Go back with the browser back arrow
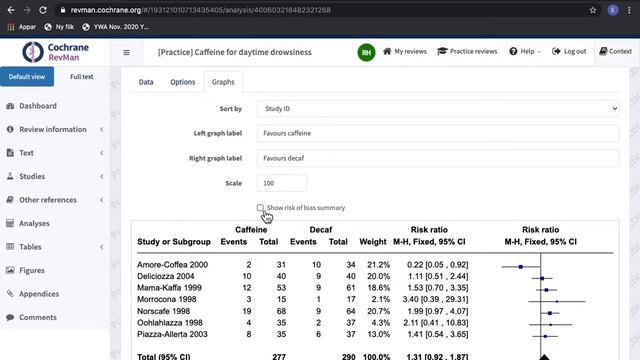Viewport: 640px width, 360px height. click(x=11, y=10)
